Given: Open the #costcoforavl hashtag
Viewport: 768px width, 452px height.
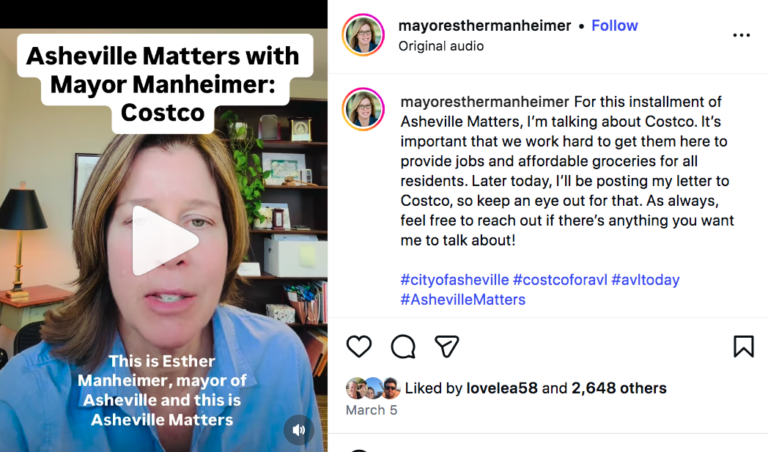Looking at the screenshot, I should (560, 280).
